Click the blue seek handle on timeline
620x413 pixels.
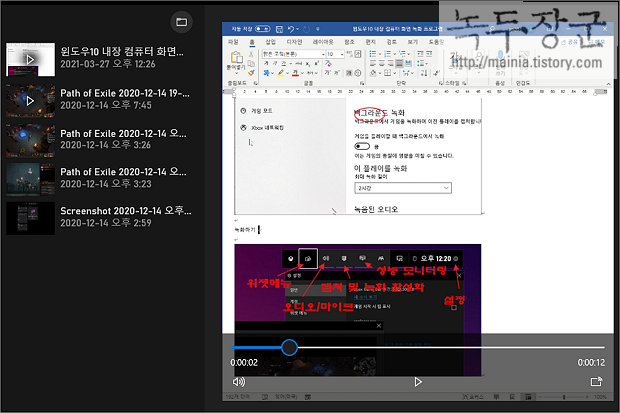289,347
